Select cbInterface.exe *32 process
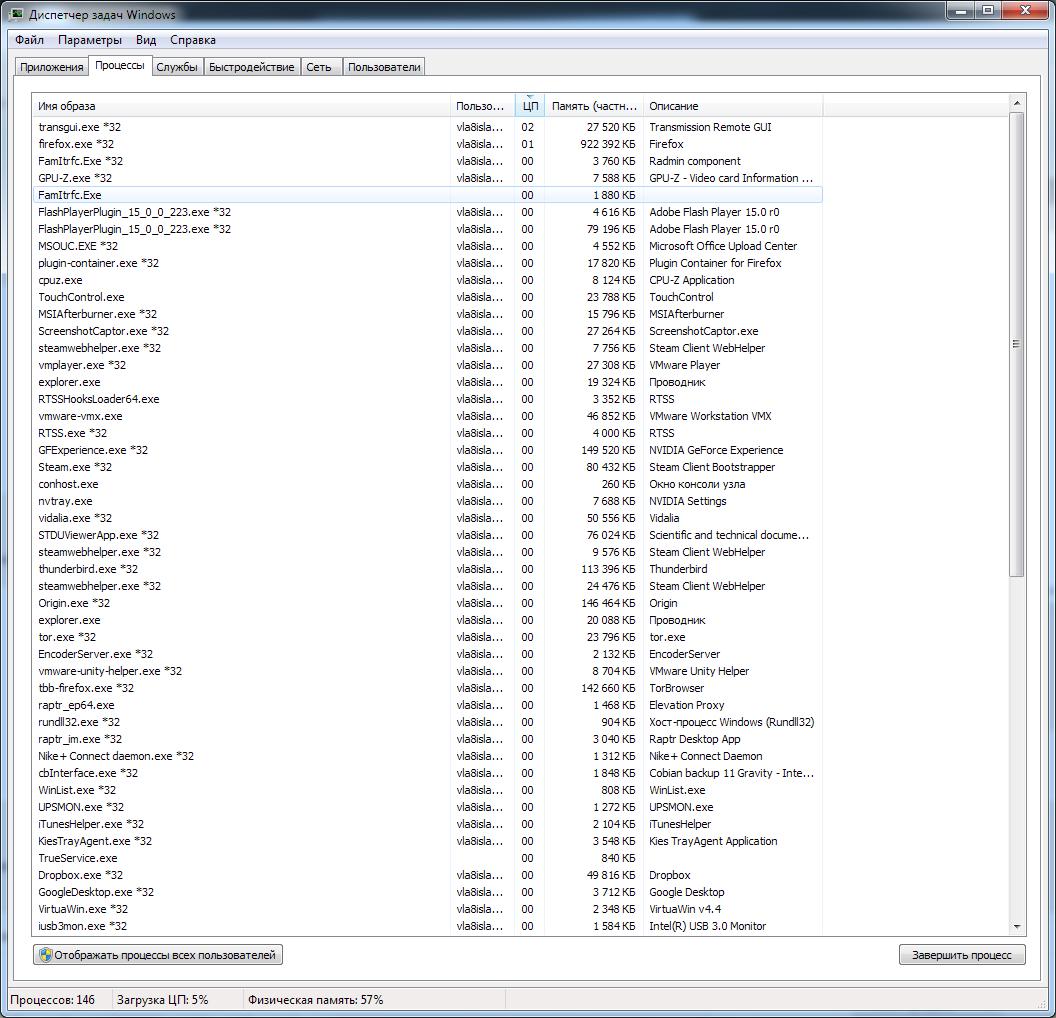This screenshot has height=1018, width=1056. pos(428,773)
